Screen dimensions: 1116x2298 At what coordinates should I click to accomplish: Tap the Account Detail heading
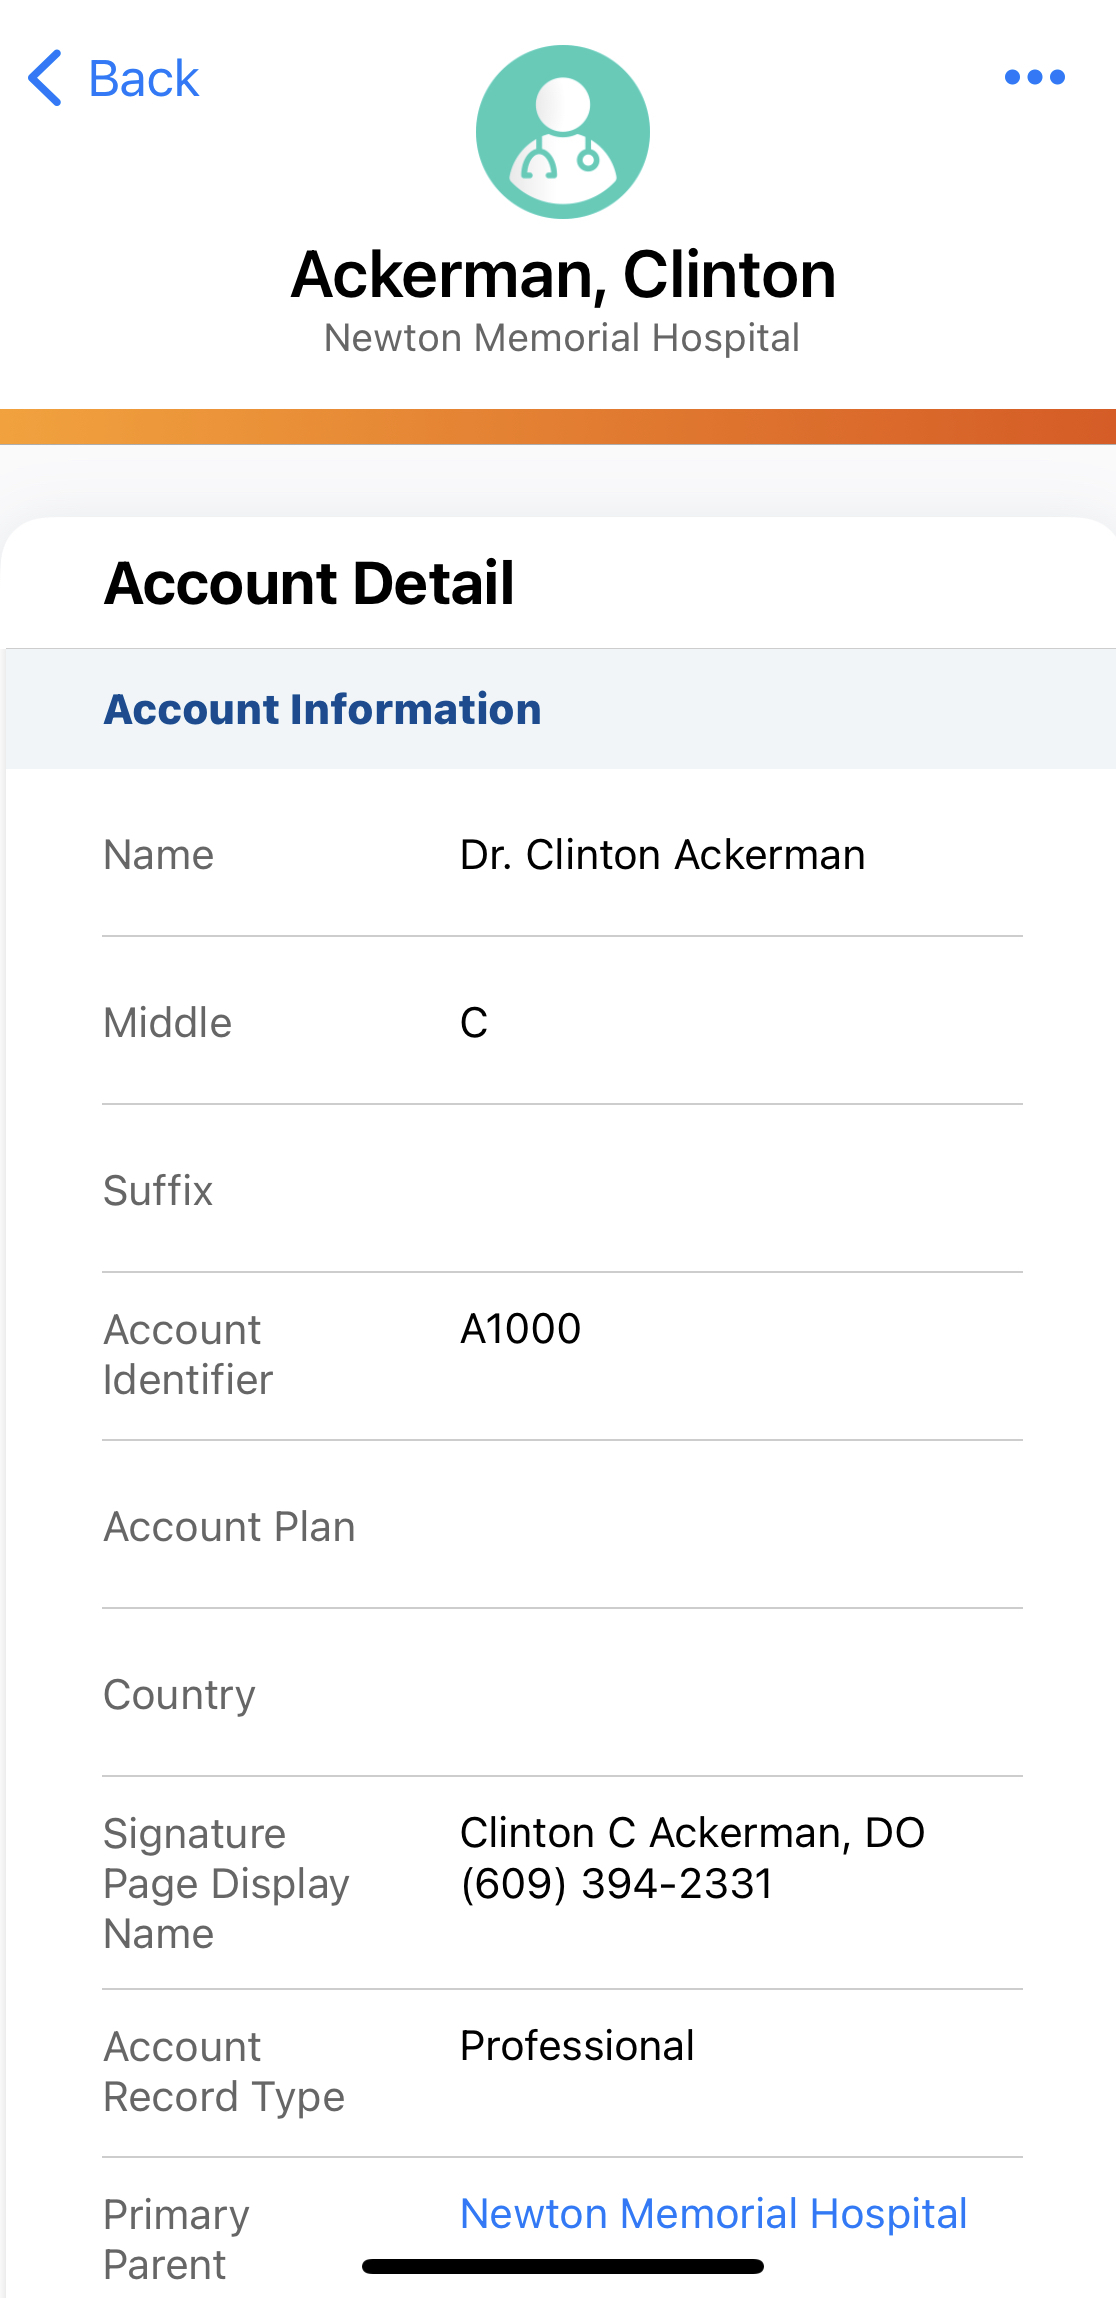pyautogui.click(x=309, y=583)
